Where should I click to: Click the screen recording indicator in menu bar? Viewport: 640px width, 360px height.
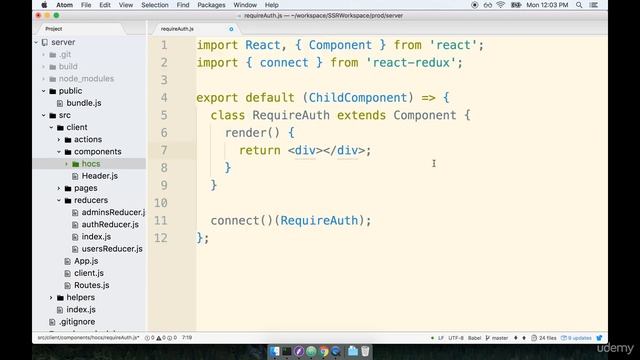474,5
